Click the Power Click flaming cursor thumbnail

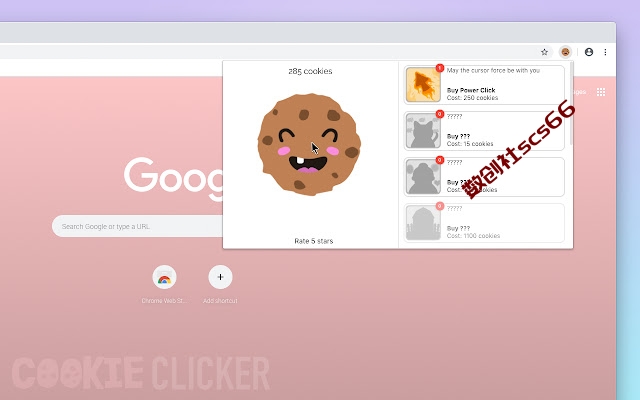point(423,84)
